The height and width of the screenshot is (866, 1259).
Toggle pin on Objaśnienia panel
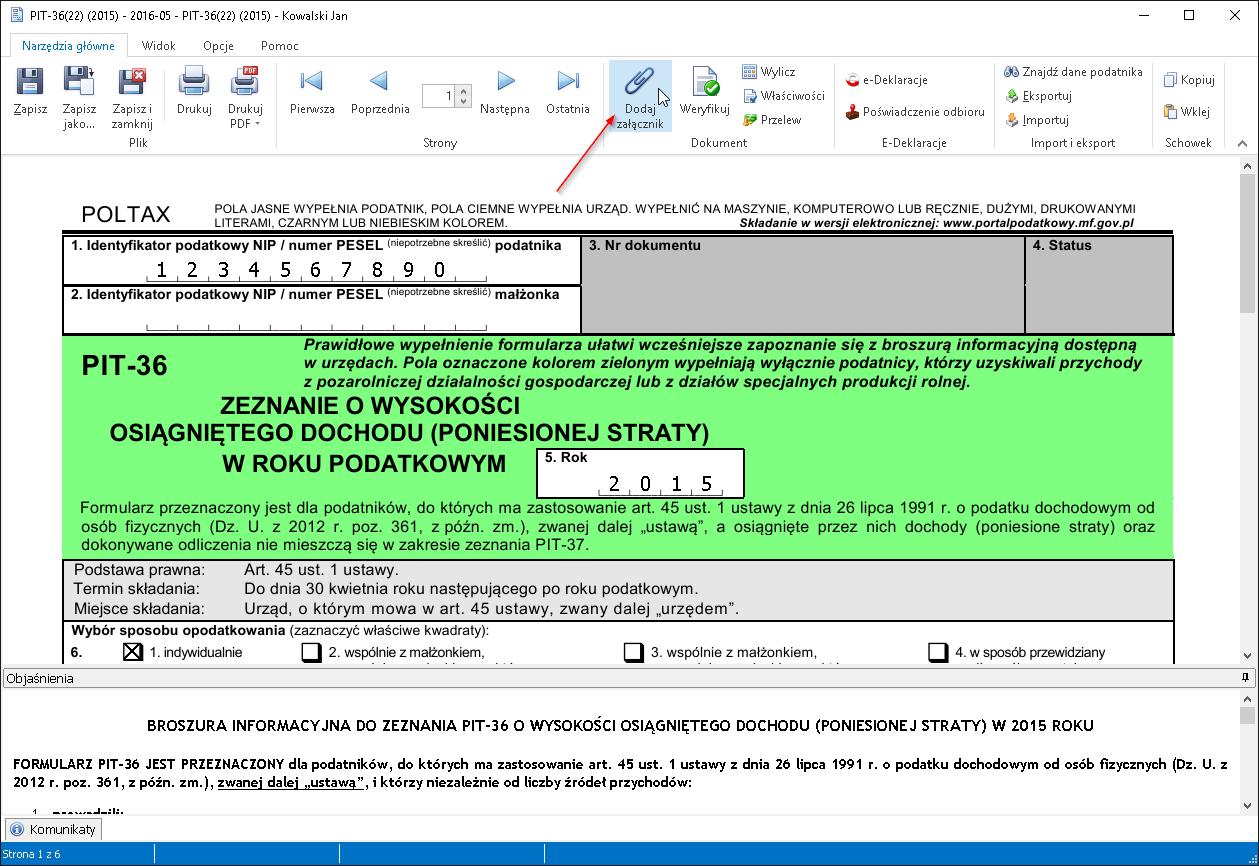tap(1245, 678)
